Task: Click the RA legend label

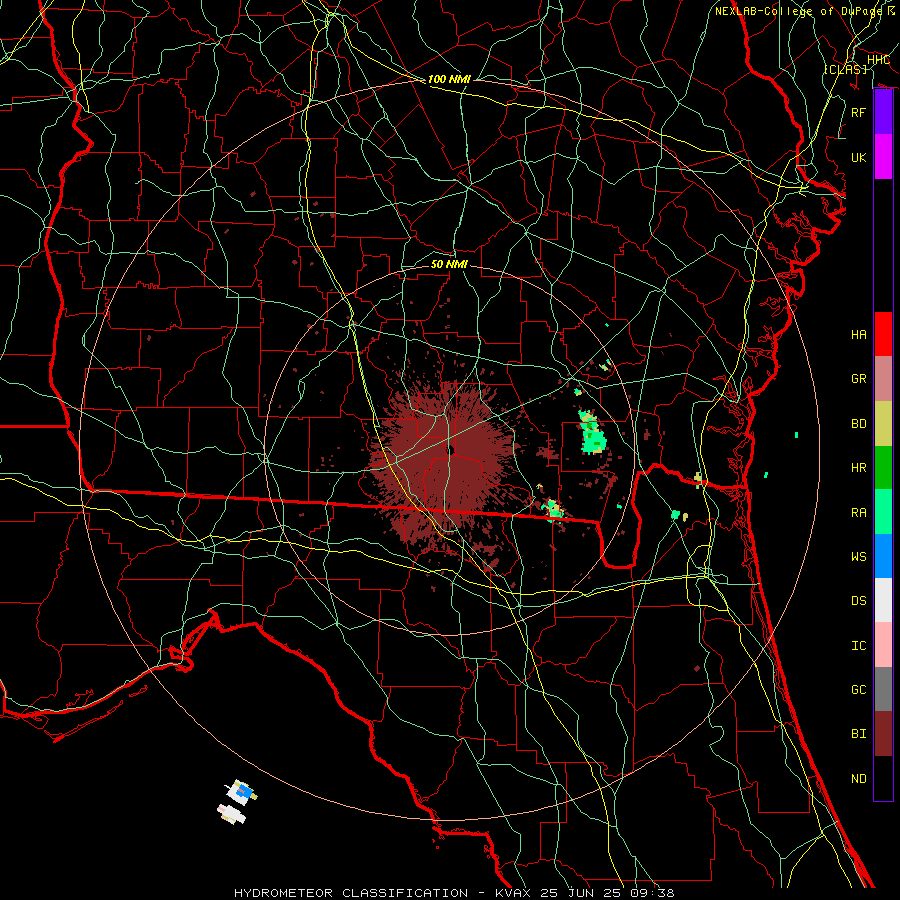Action: (858, 512)
